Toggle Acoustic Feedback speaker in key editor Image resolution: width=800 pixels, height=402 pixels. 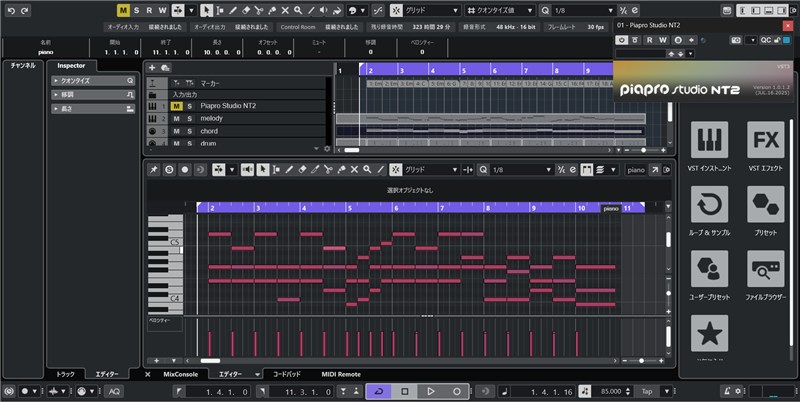[x=248, y=169]
